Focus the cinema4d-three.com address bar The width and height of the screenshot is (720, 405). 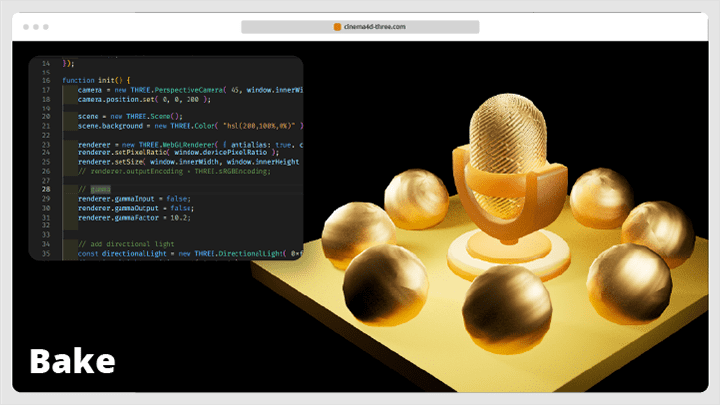360,27
